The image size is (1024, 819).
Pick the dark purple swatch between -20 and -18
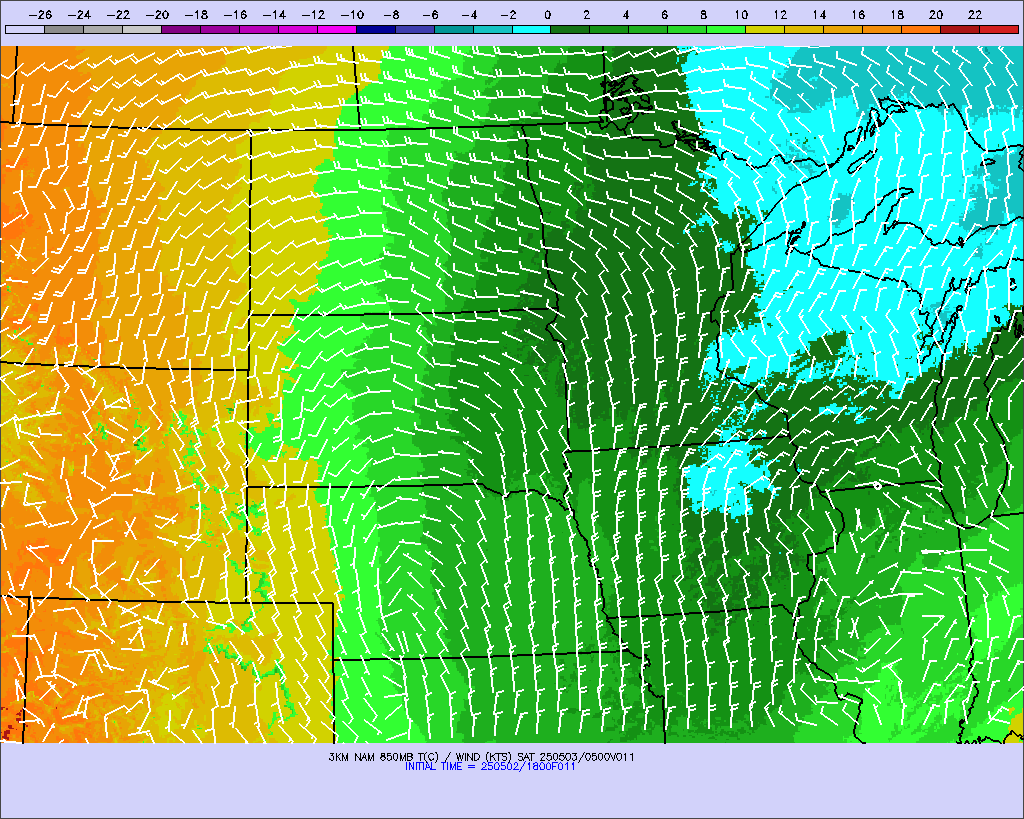click(x=181, y=29)
